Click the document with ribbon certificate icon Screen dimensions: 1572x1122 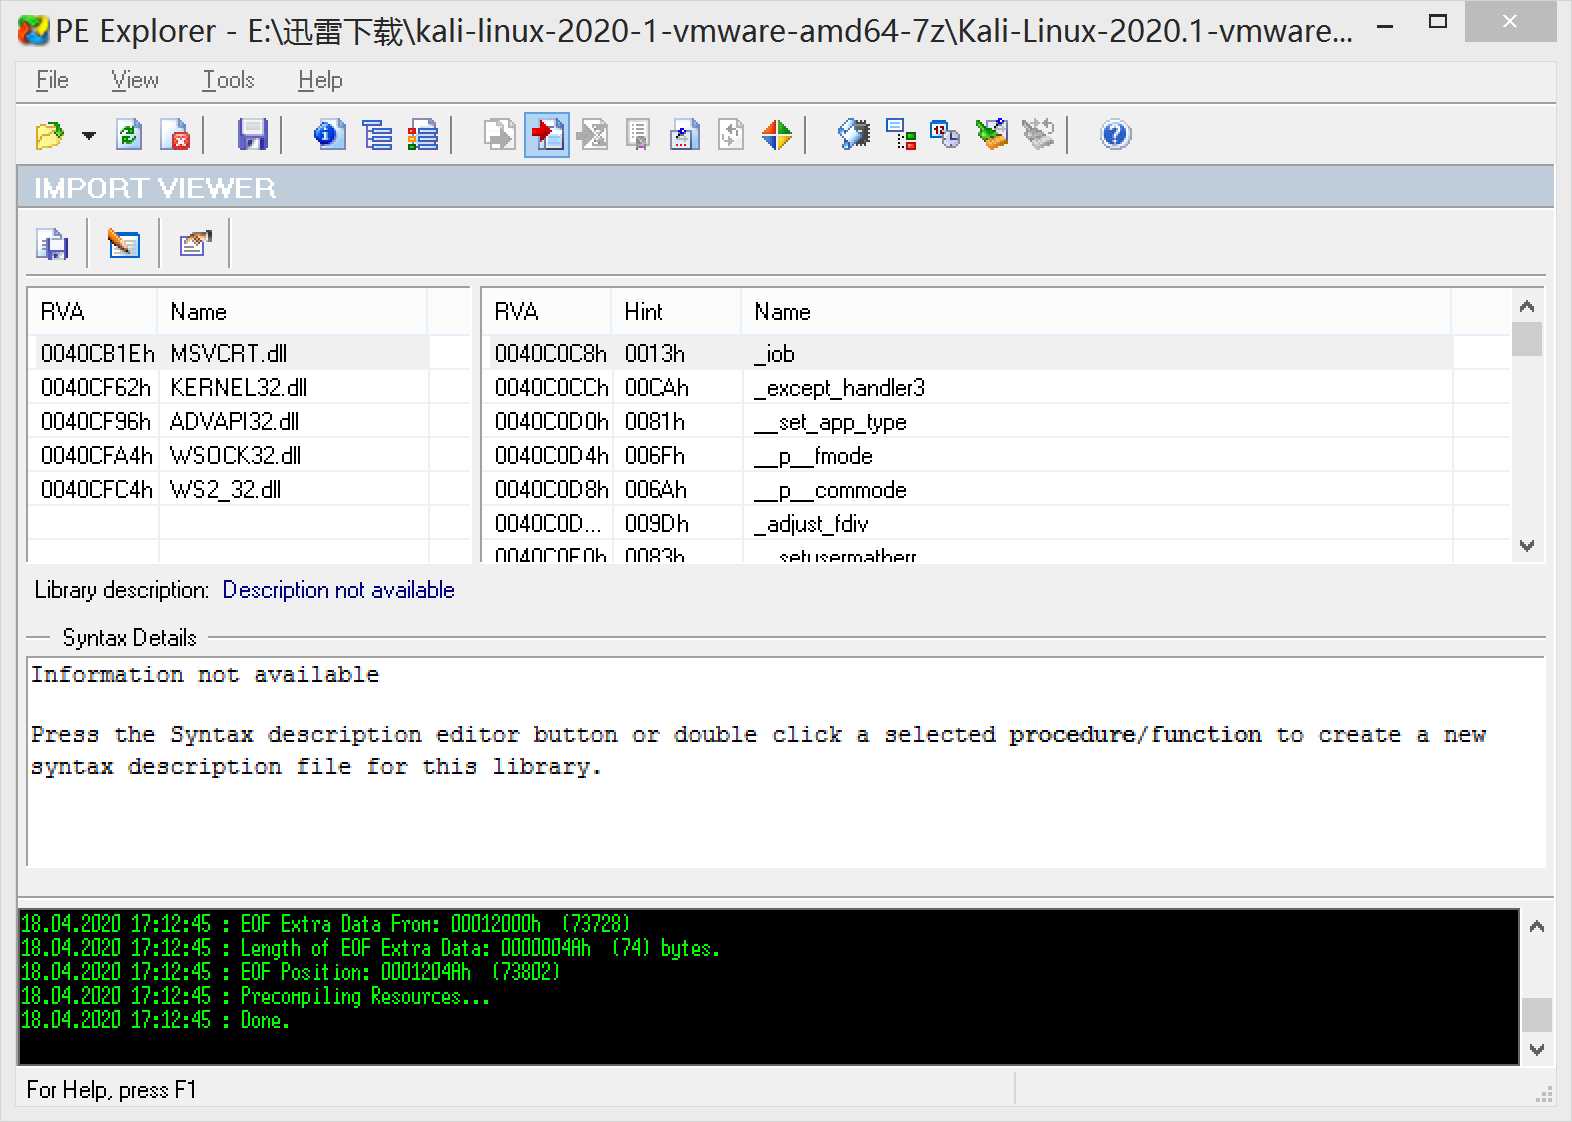click(638, 135)
